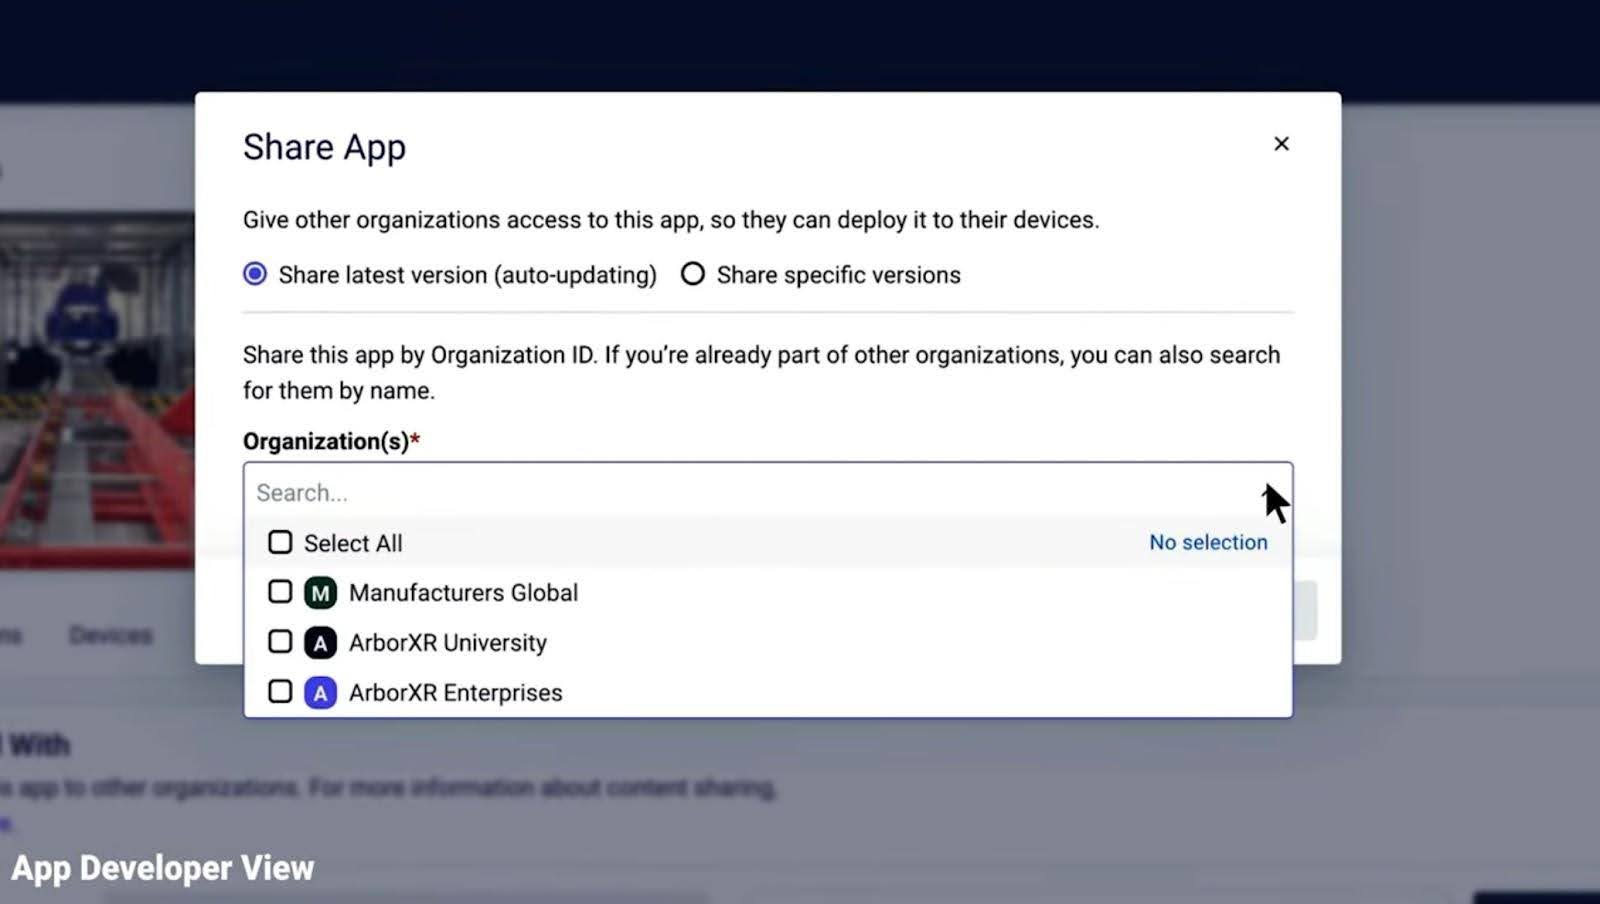Click the black ArborXR University icon

tap(320, 643)
